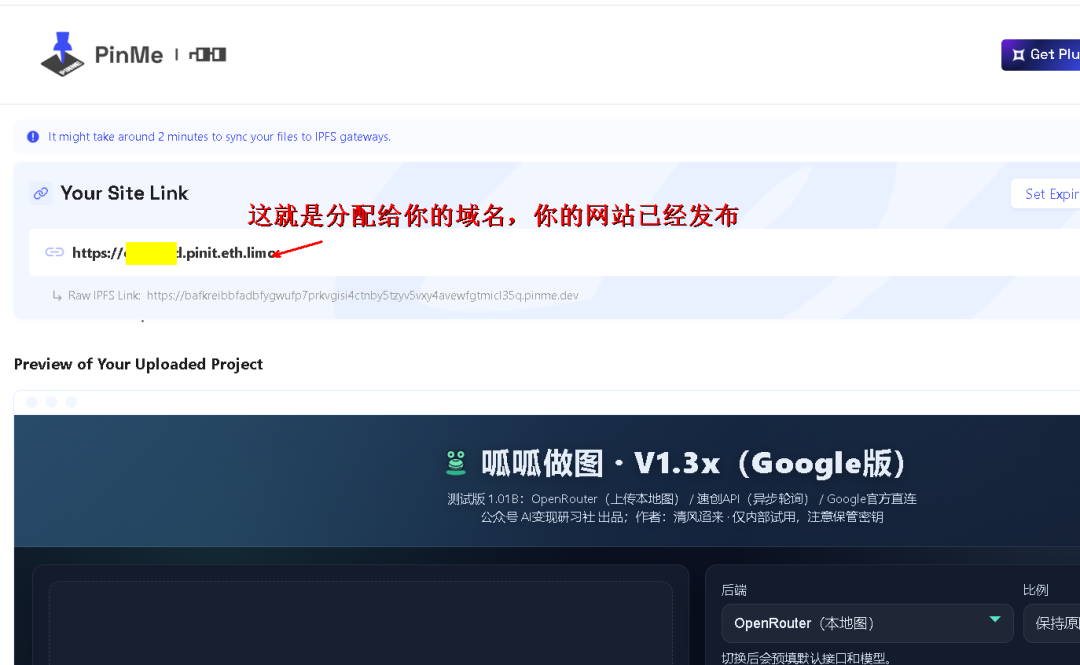Select the Raw IPFS Link label
This screenshot has width=1080, height=665.
tap(104, 296)
